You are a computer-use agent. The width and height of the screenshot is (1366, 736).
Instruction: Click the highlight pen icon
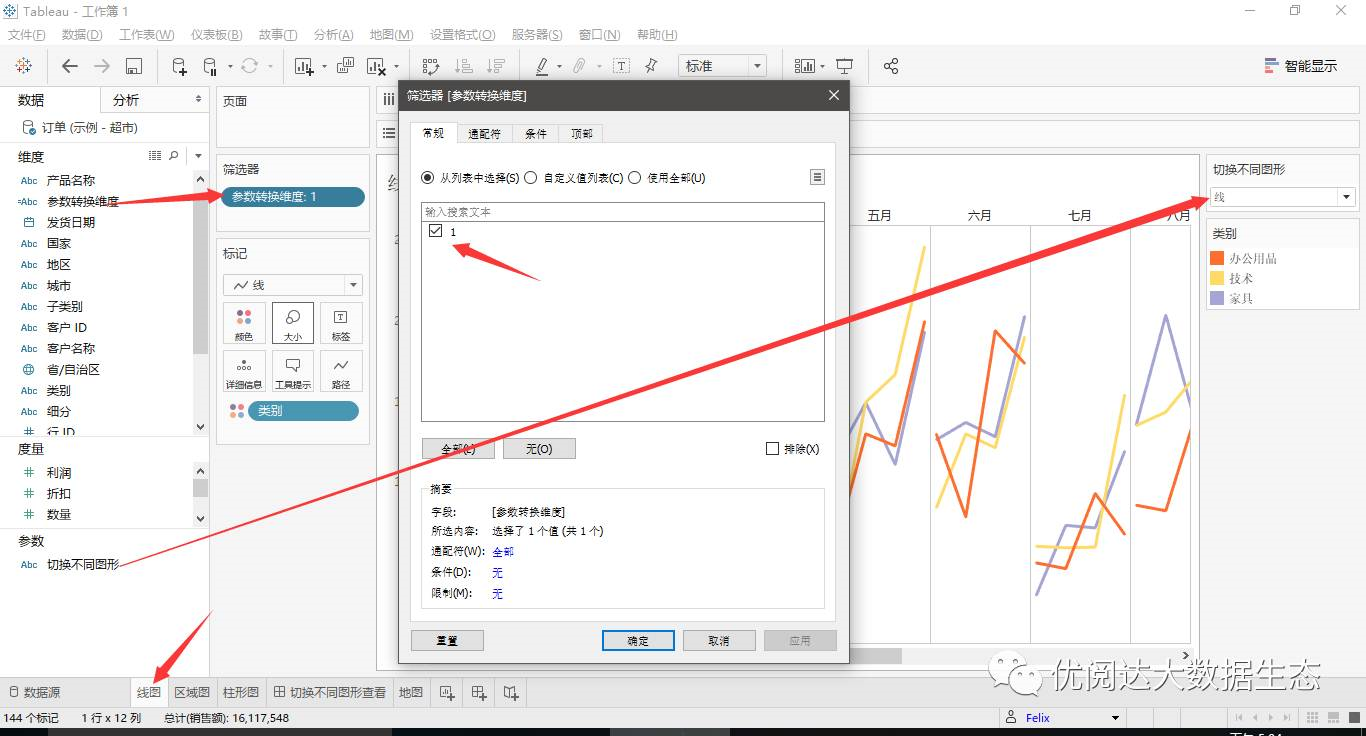pyautogui.click(x=542, y=66)
